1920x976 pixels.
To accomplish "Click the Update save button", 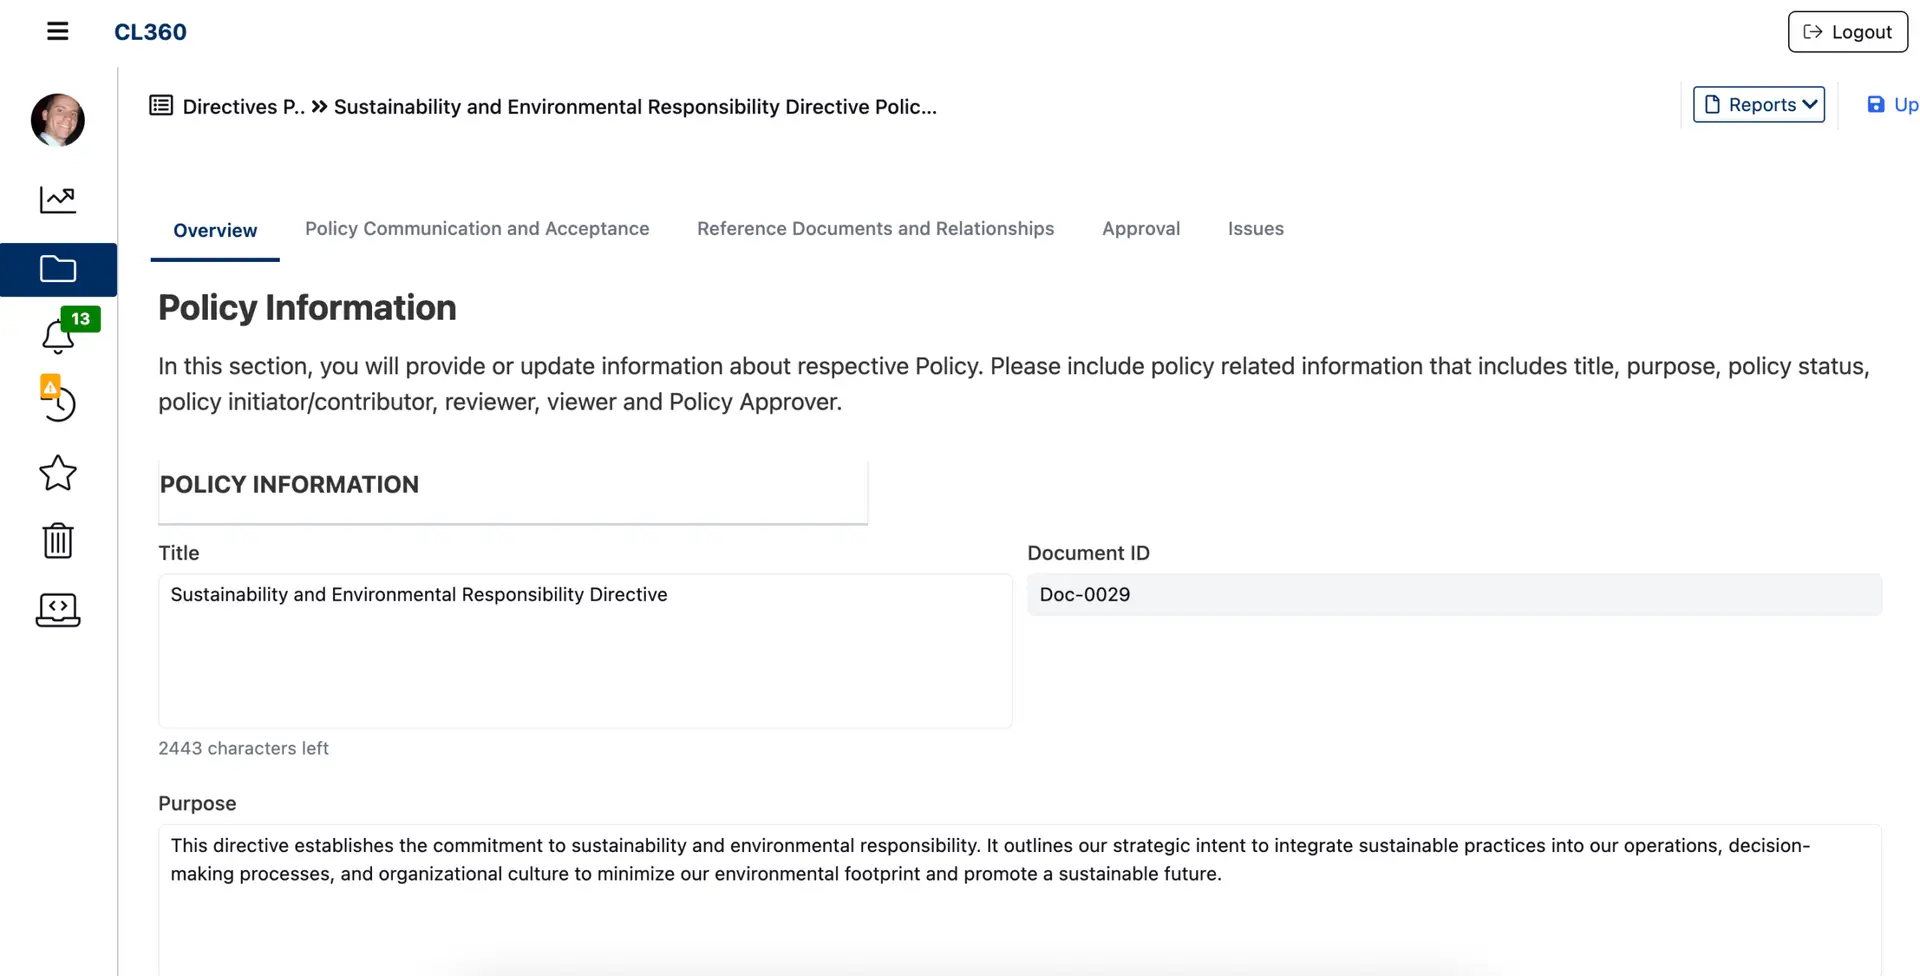I will 1892,105.
